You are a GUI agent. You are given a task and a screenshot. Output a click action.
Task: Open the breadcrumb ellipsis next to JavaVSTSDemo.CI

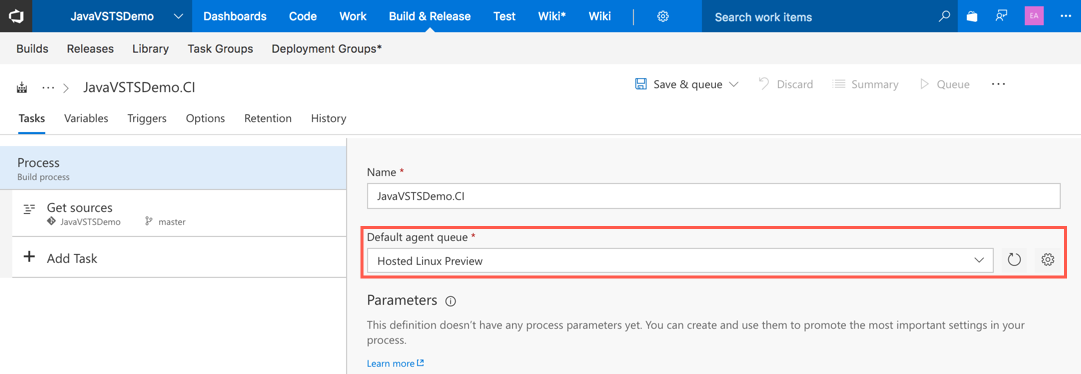[x=48, y=88]
